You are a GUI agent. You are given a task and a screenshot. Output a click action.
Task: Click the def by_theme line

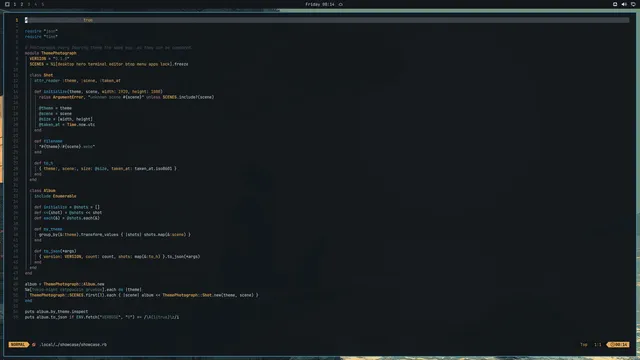[48, 229]
